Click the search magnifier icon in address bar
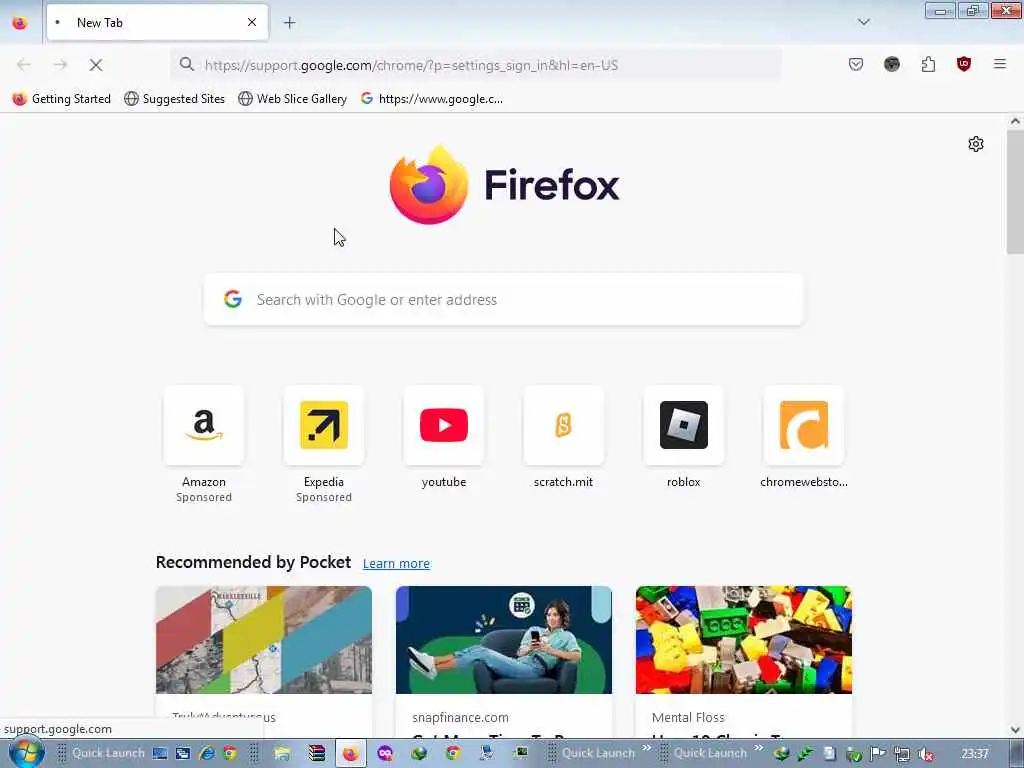The width and height of the screenshot is (1024, 768). pyautogui.click(x=187, y=64)
